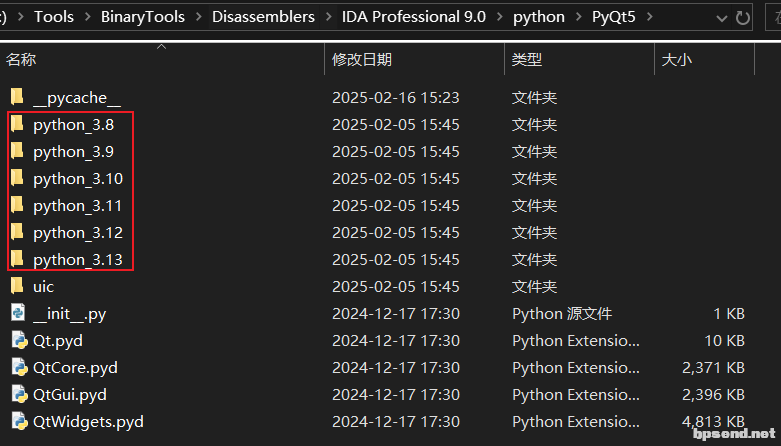Select the QtWidgets.pyd file name
Image resolution: width=781 pixels, height=446 pixels.
[x=88, y=422]
